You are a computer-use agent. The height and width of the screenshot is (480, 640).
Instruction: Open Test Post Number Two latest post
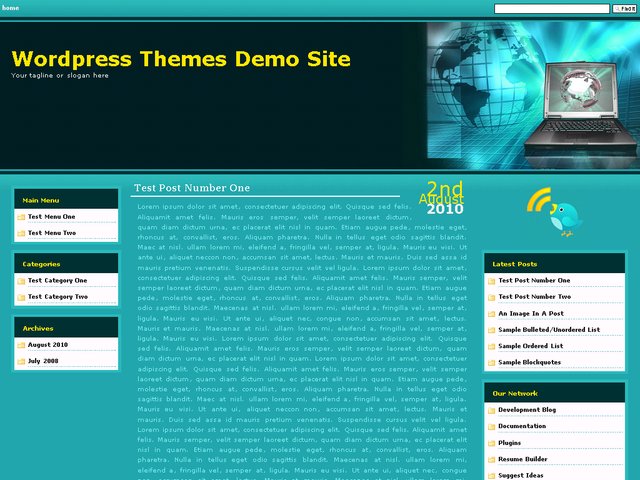[535, 297]
